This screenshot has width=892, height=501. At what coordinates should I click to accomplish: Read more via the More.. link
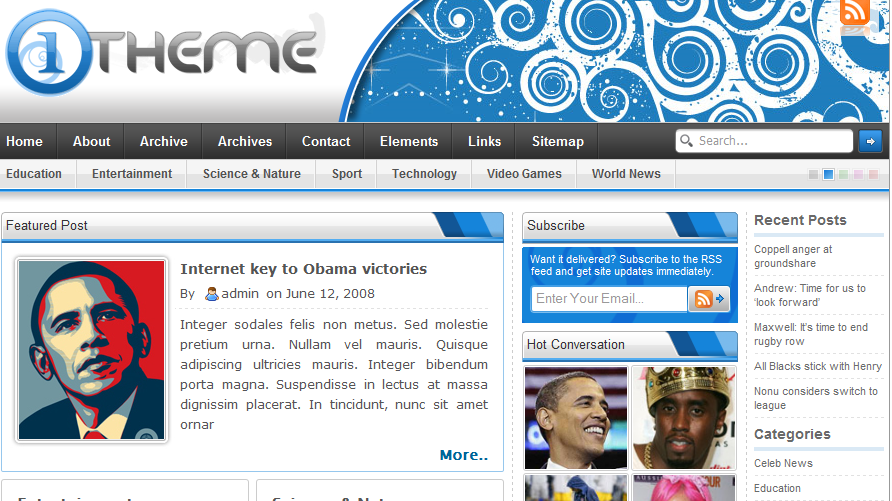click(x=464, y=455)
